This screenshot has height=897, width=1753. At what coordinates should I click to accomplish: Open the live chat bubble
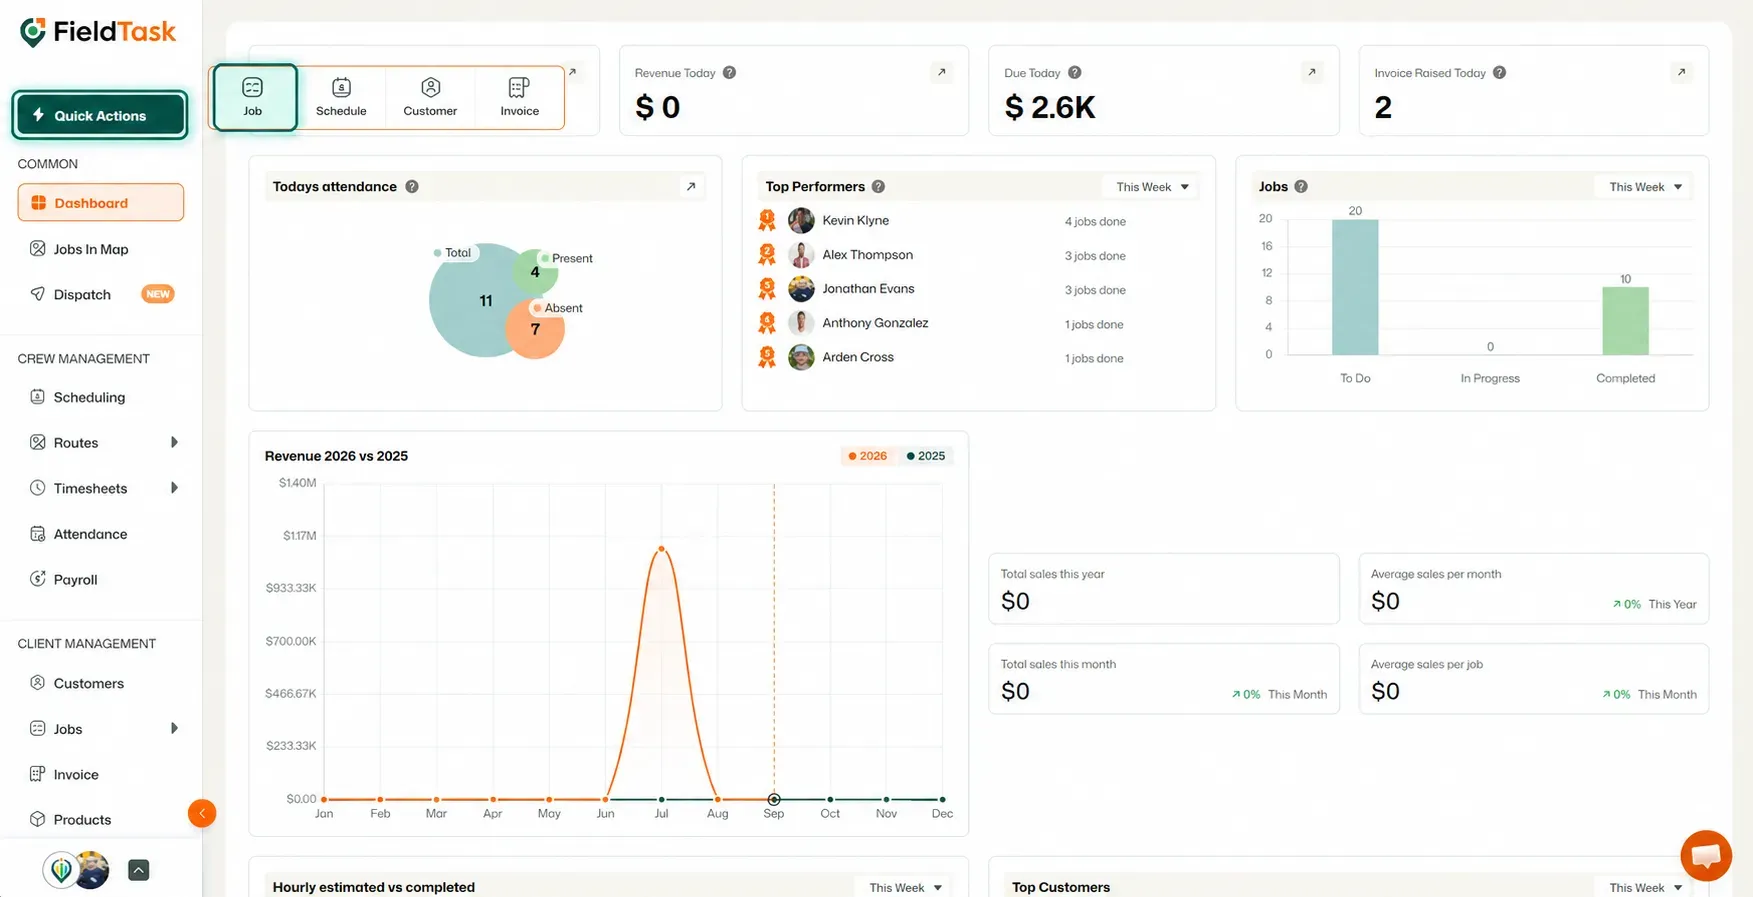point(1706,856)
